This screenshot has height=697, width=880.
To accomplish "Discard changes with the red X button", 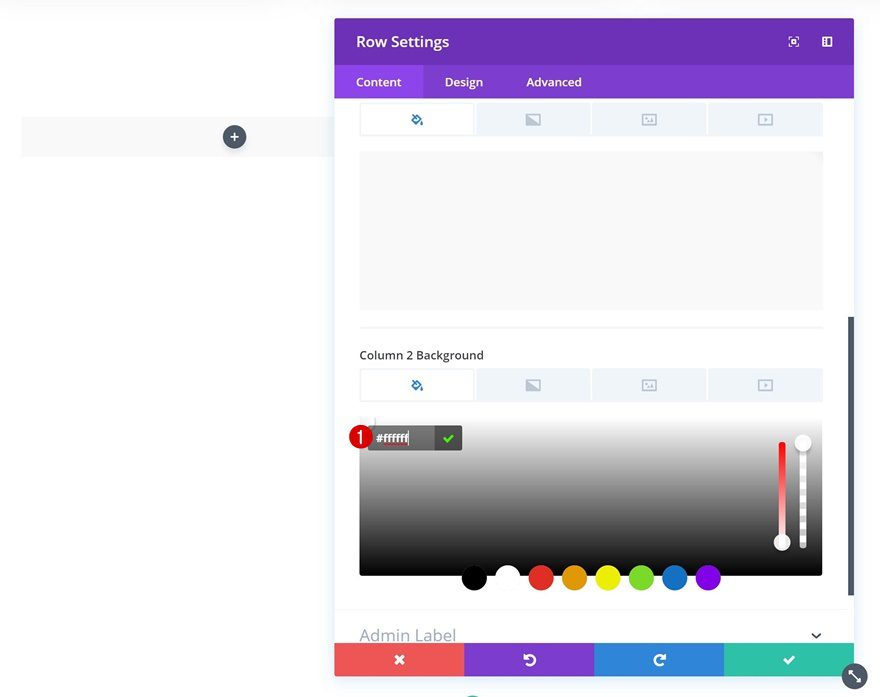I will [x=399, y=659].
